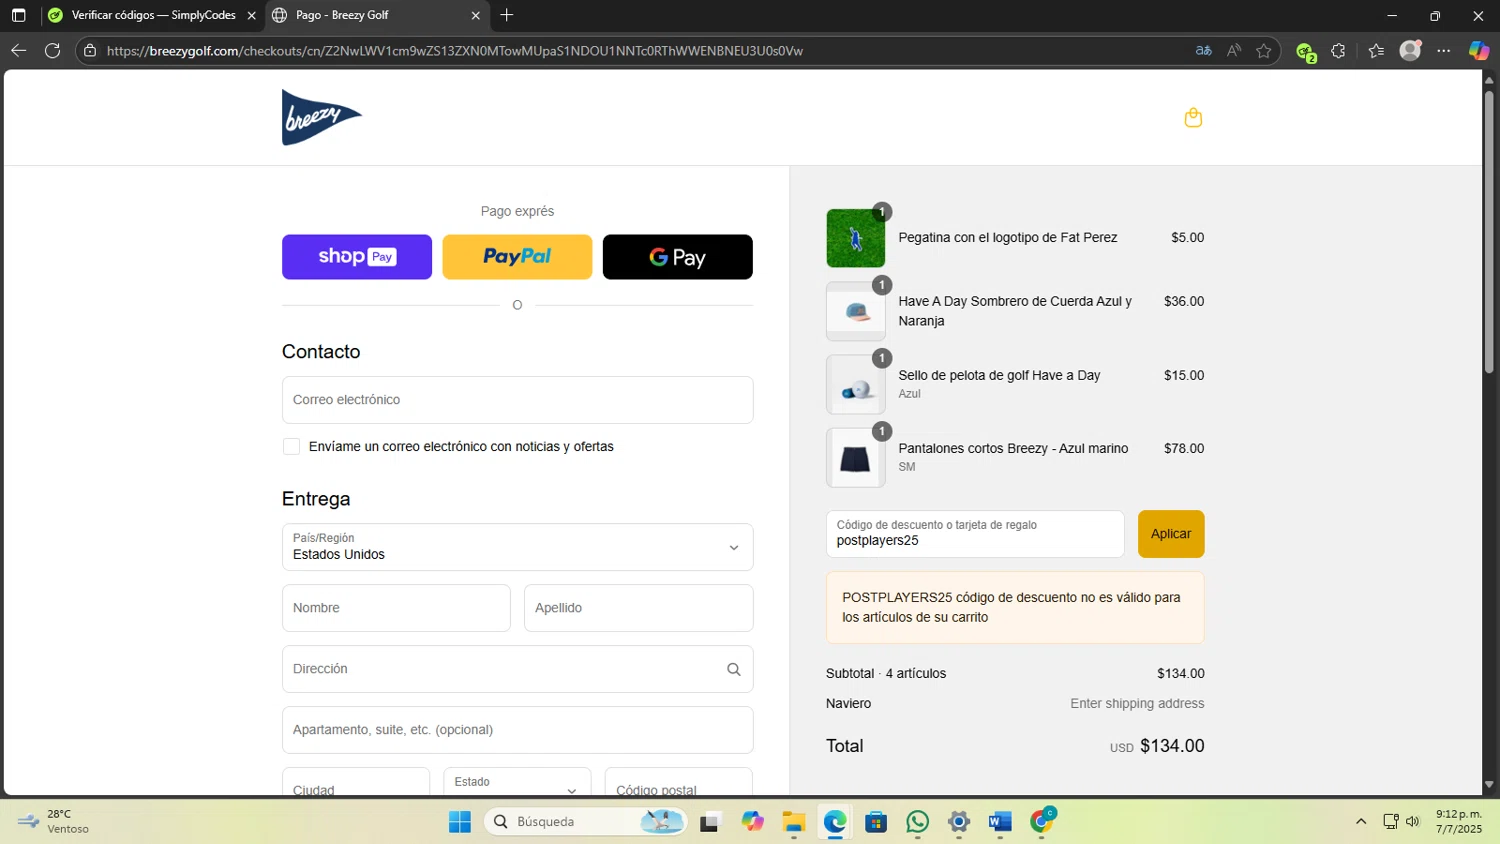Screen dimensions: 1500x844
Task: Open Task View from the taskbar
Action: coord(710,822)
